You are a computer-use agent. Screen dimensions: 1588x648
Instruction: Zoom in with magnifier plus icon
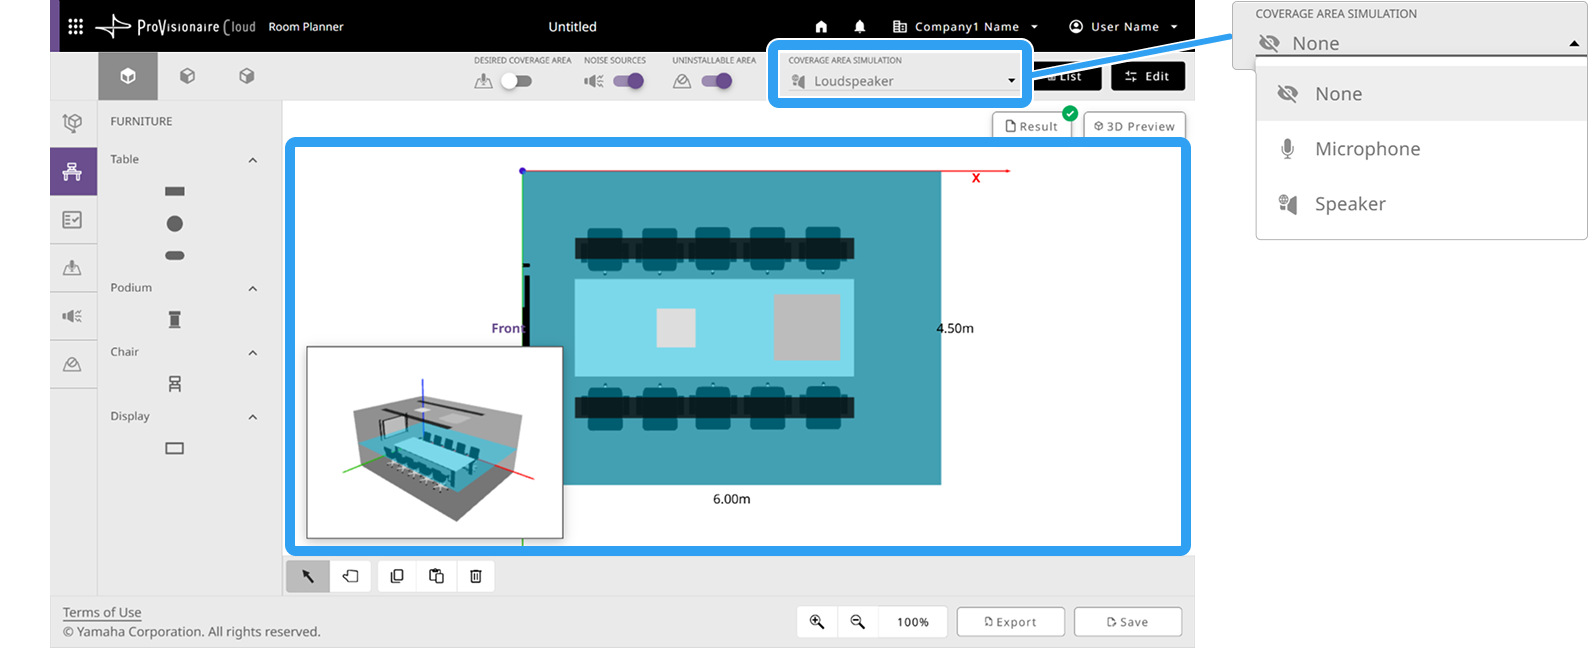(817, 622)
